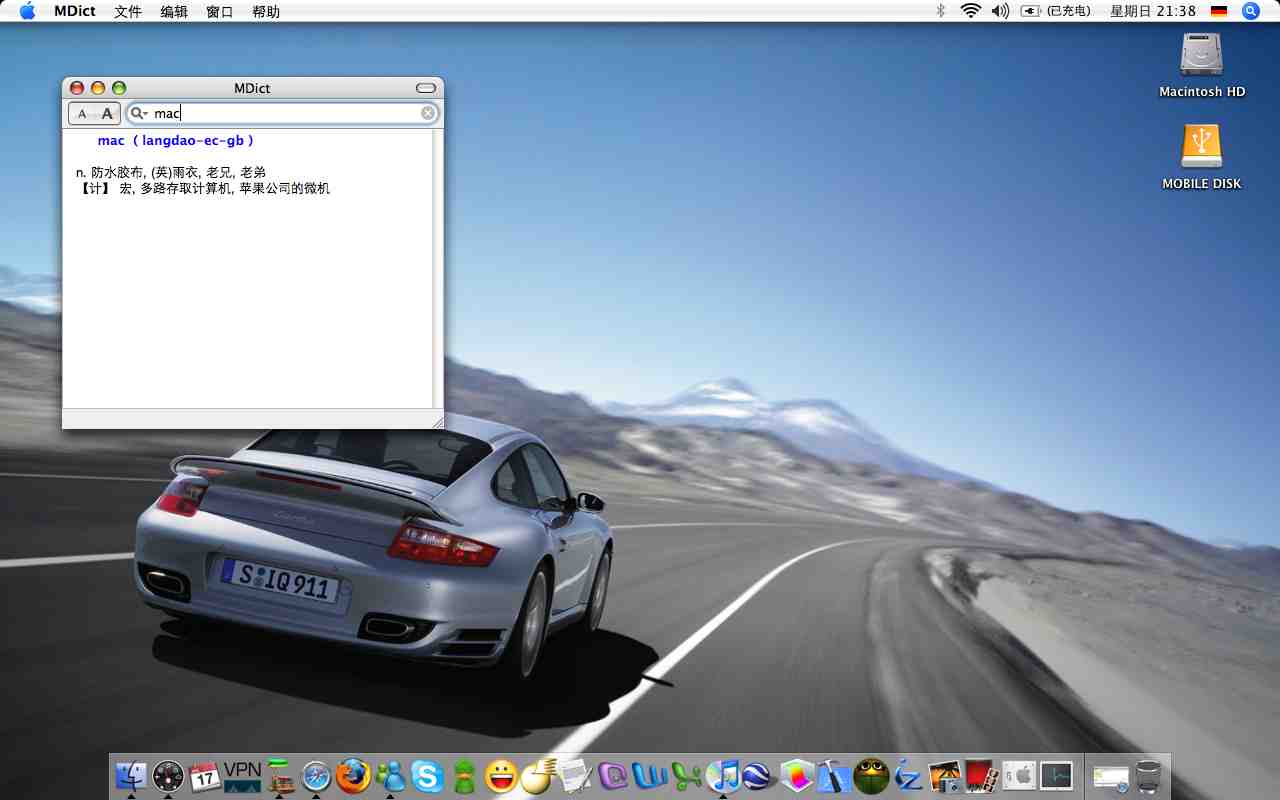
Task: Open Skype from the Dock
Action: 428,776
